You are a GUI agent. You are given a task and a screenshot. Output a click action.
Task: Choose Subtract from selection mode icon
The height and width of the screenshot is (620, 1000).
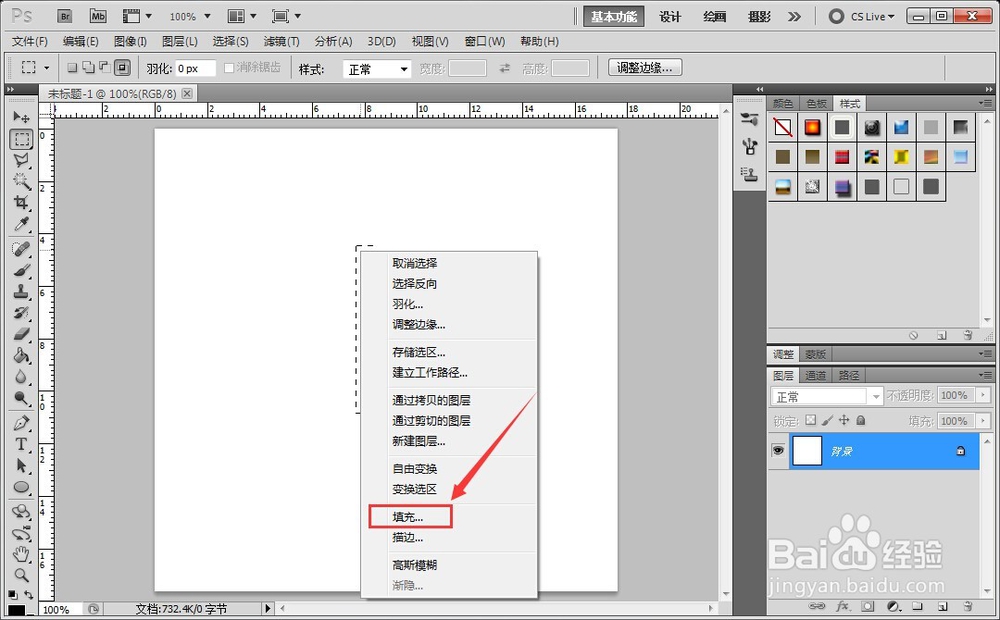pos(105,67)
